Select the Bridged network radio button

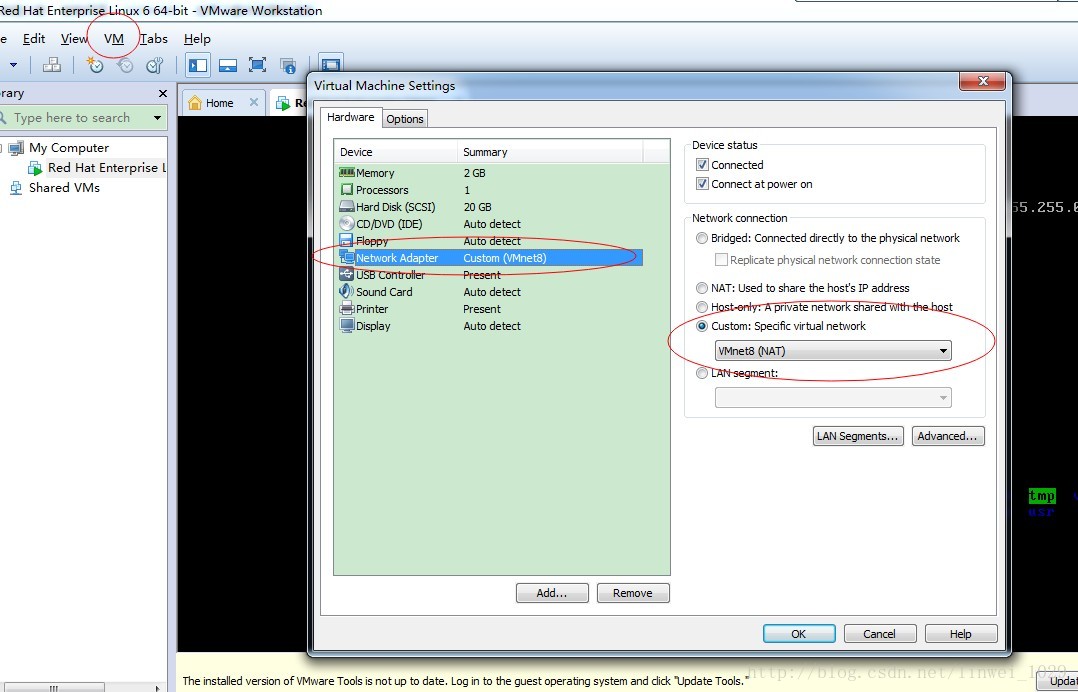701,238
